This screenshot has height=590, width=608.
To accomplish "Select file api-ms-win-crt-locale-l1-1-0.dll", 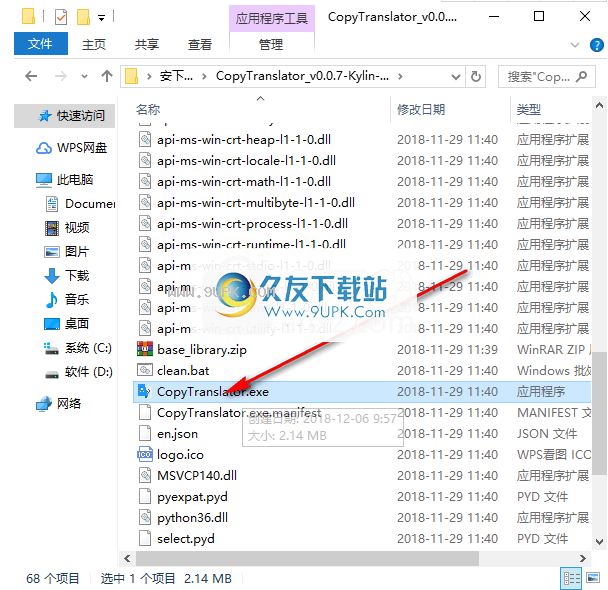I will click(247, 160).
